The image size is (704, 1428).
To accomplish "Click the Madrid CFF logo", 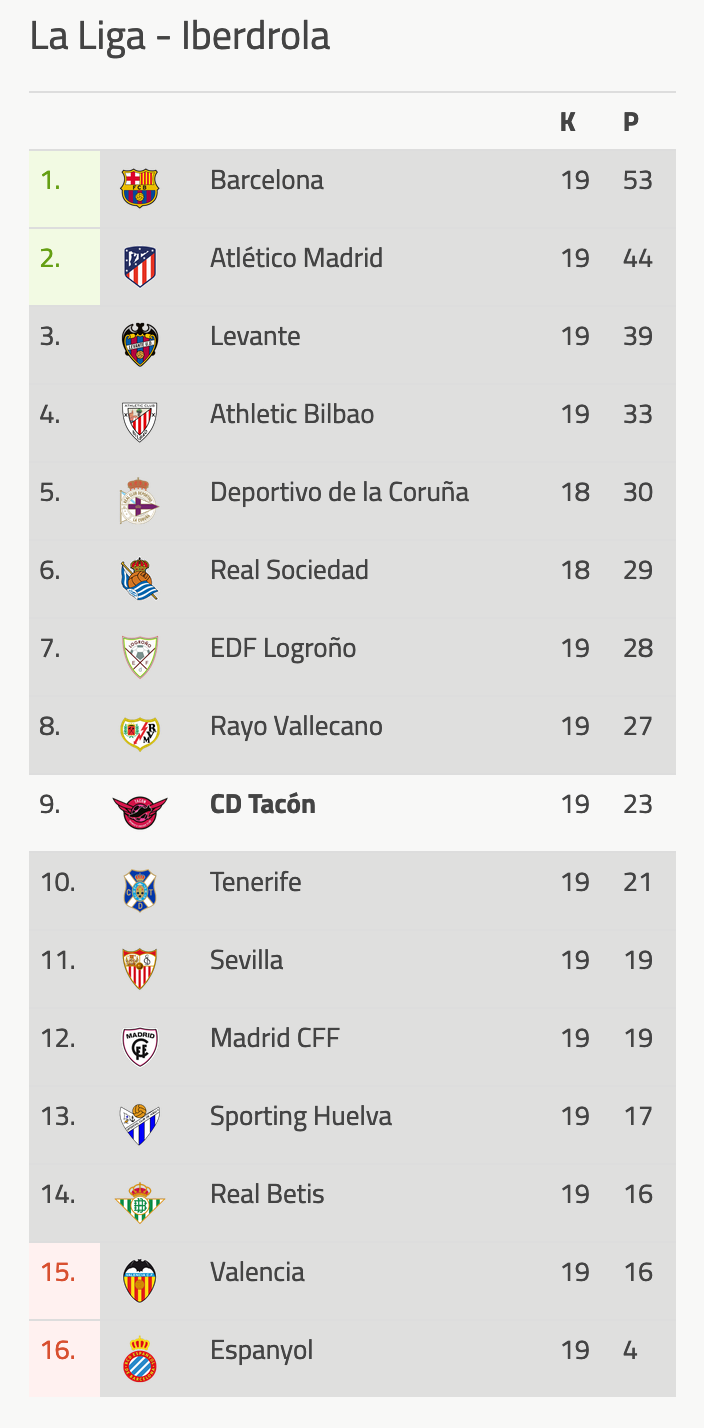I will [139, 1046].
